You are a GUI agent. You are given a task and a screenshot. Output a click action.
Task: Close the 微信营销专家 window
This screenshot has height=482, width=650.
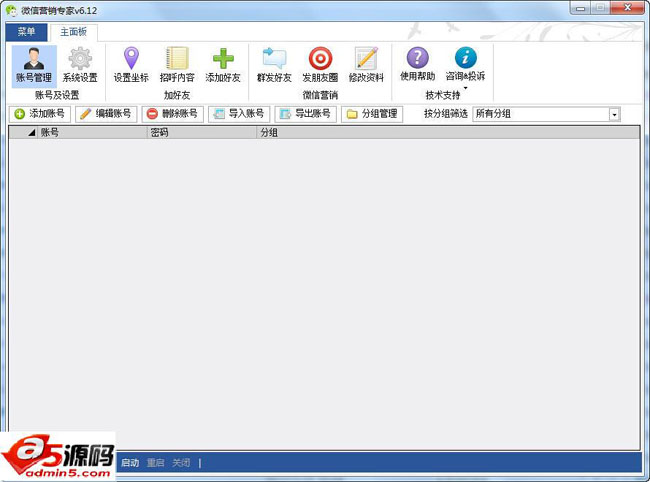point(627,8)
